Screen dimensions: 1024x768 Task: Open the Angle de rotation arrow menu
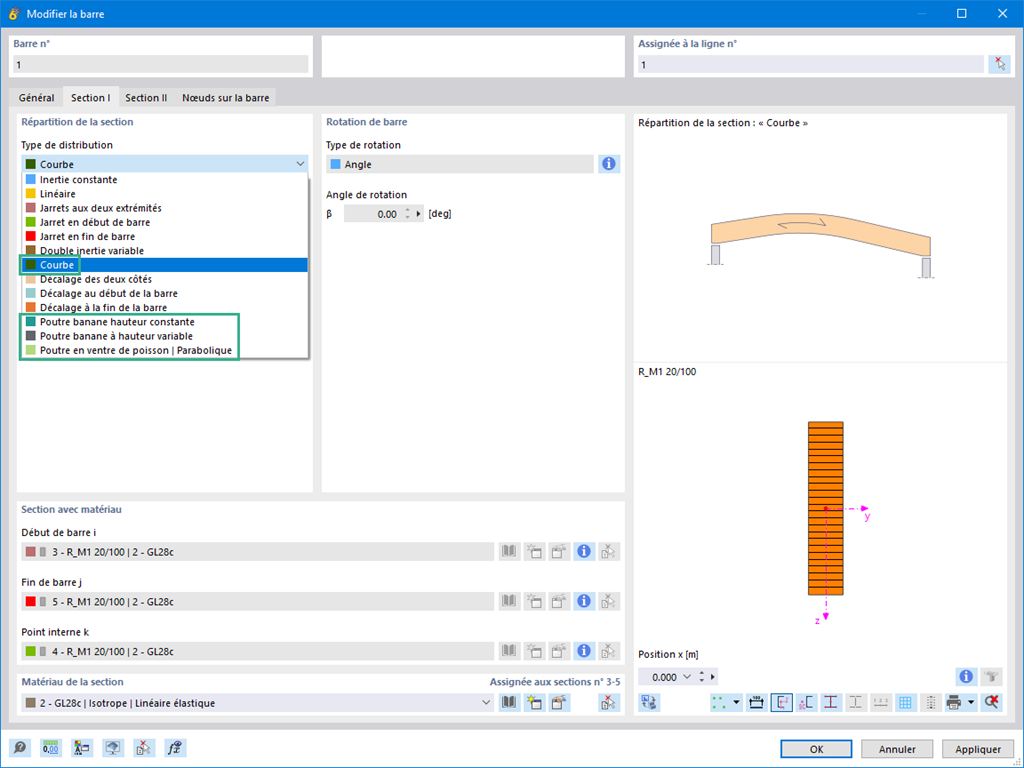[x=419, y=214]
